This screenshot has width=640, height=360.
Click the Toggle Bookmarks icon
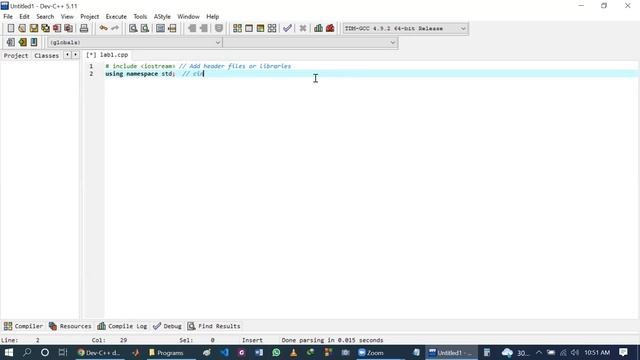click(22, 42)
